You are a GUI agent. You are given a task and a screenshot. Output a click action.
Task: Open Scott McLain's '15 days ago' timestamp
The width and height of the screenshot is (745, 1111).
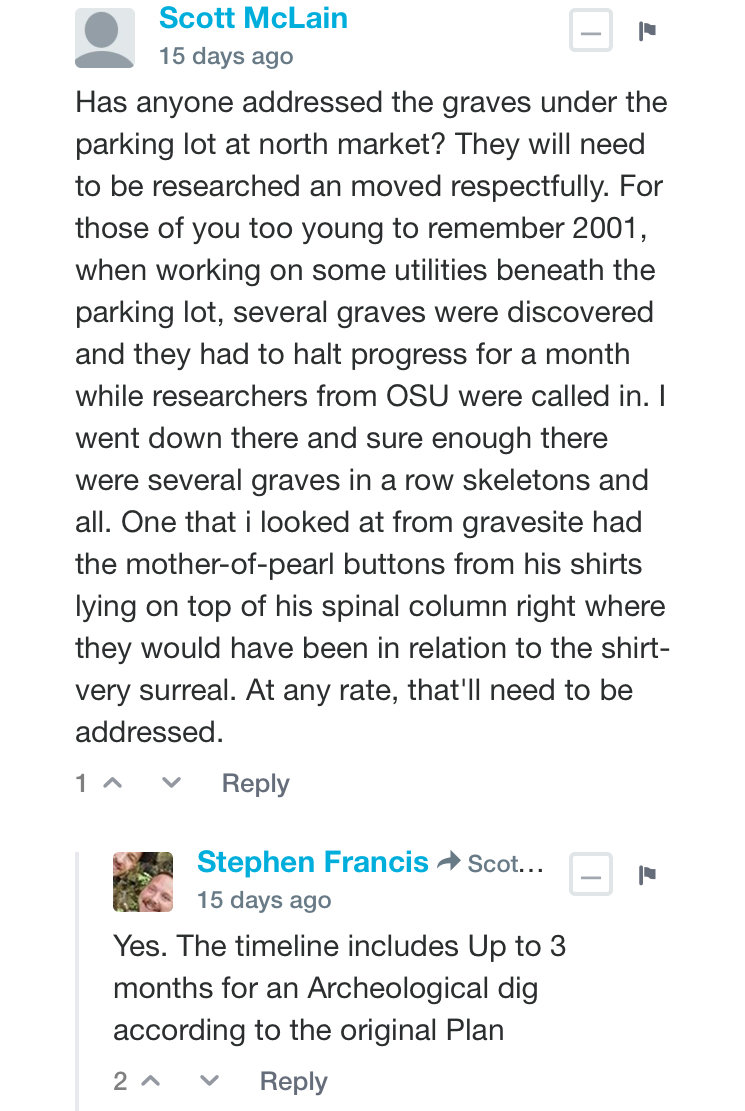point(225,56)
